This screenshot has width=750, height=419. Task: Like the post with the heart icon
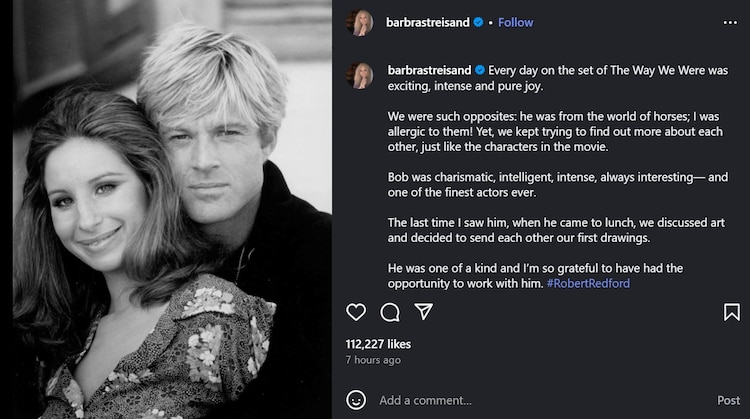click(x=356, y=312)
